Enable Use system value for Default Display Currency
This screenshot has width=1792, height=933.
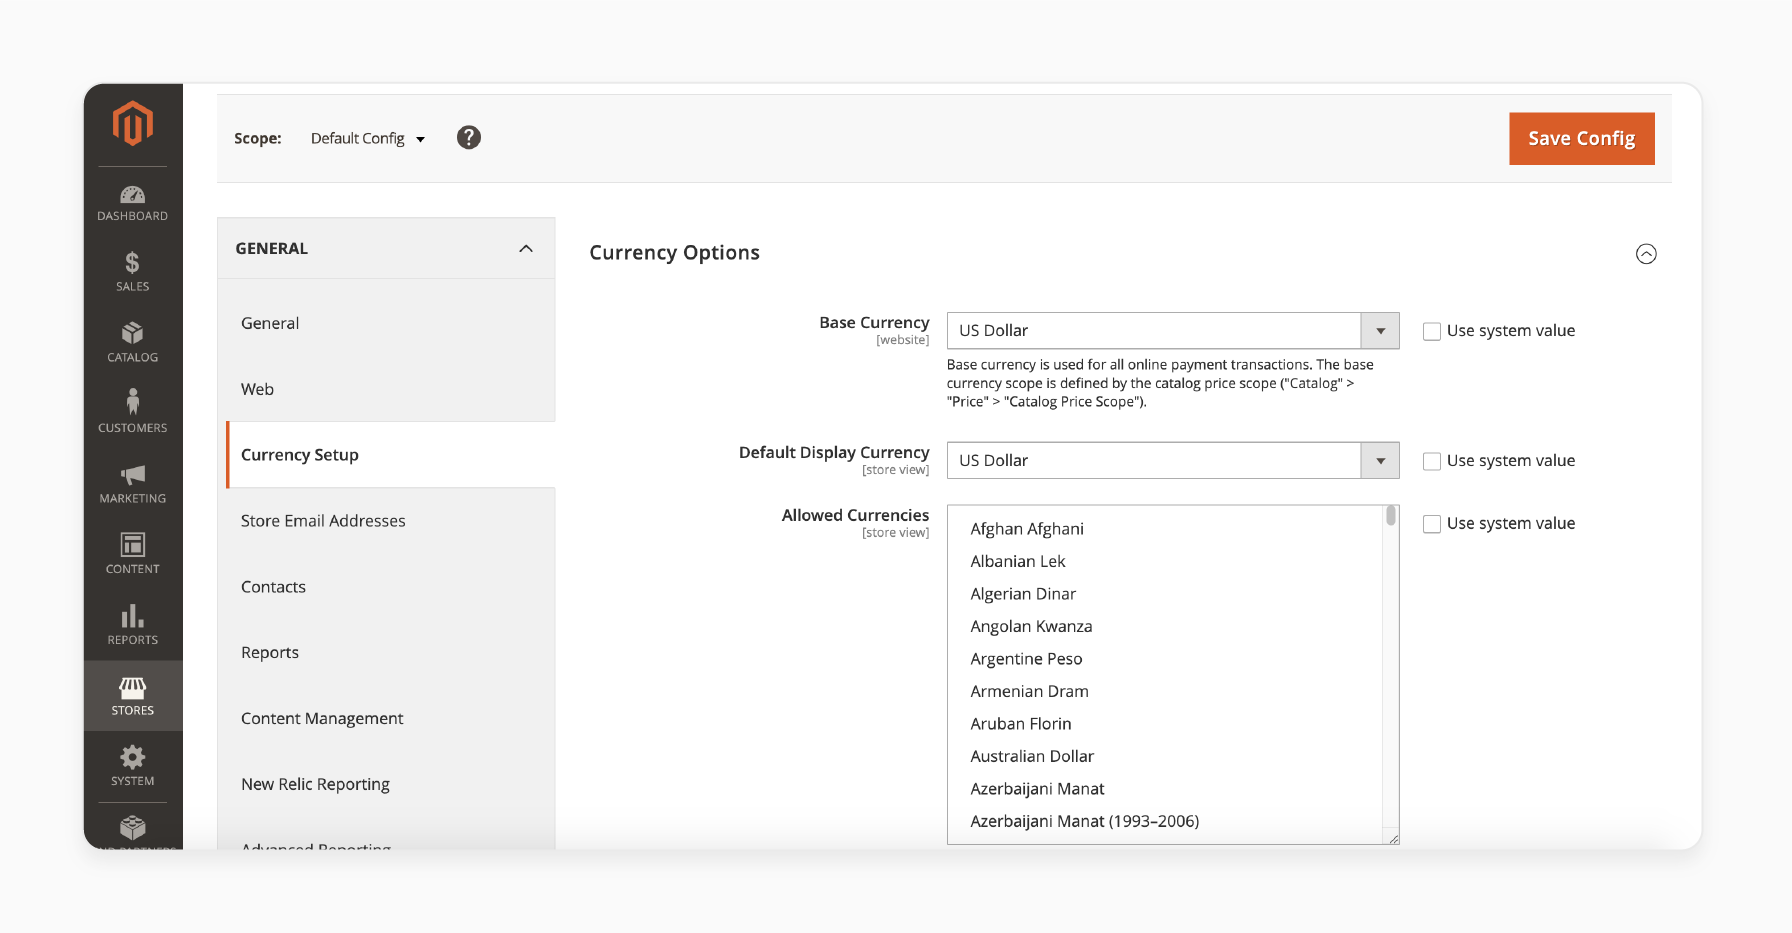(x=1432, y=461)
